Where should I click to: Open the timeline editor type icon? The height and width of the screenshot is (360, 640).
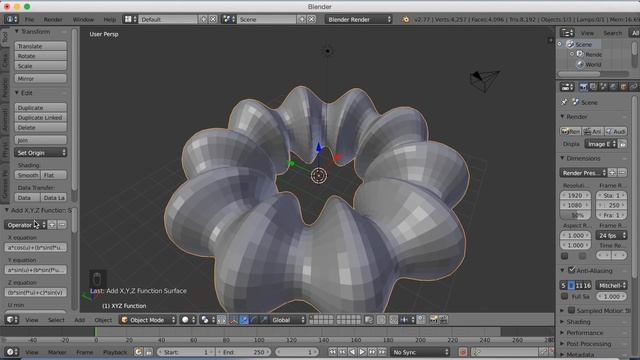click(11, 352)
